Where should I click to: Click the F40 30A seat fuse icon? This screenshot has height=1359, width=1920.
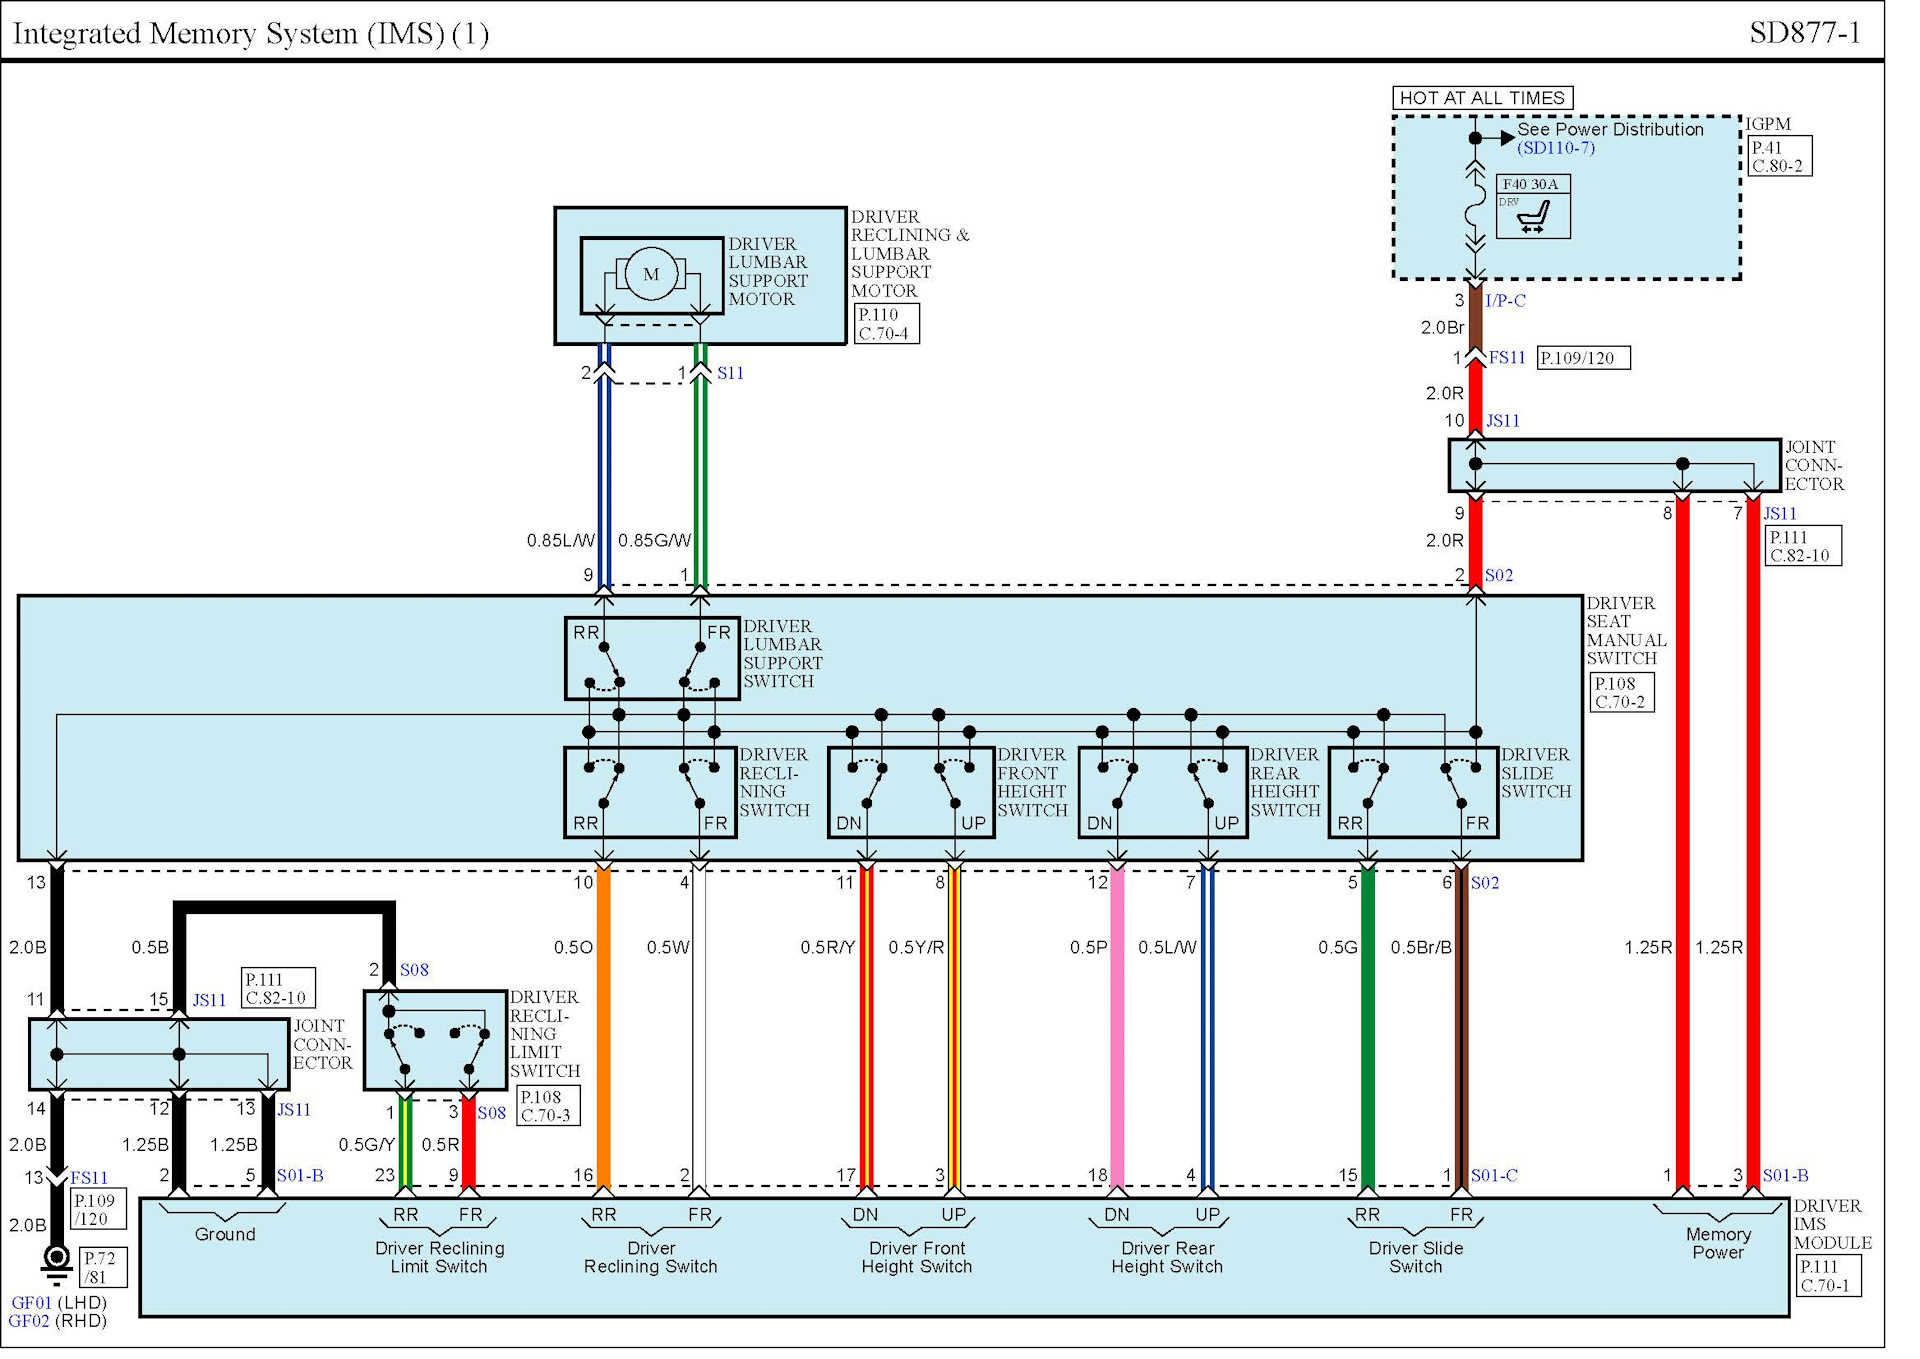pyautogui.click(x=1533, y=206)
